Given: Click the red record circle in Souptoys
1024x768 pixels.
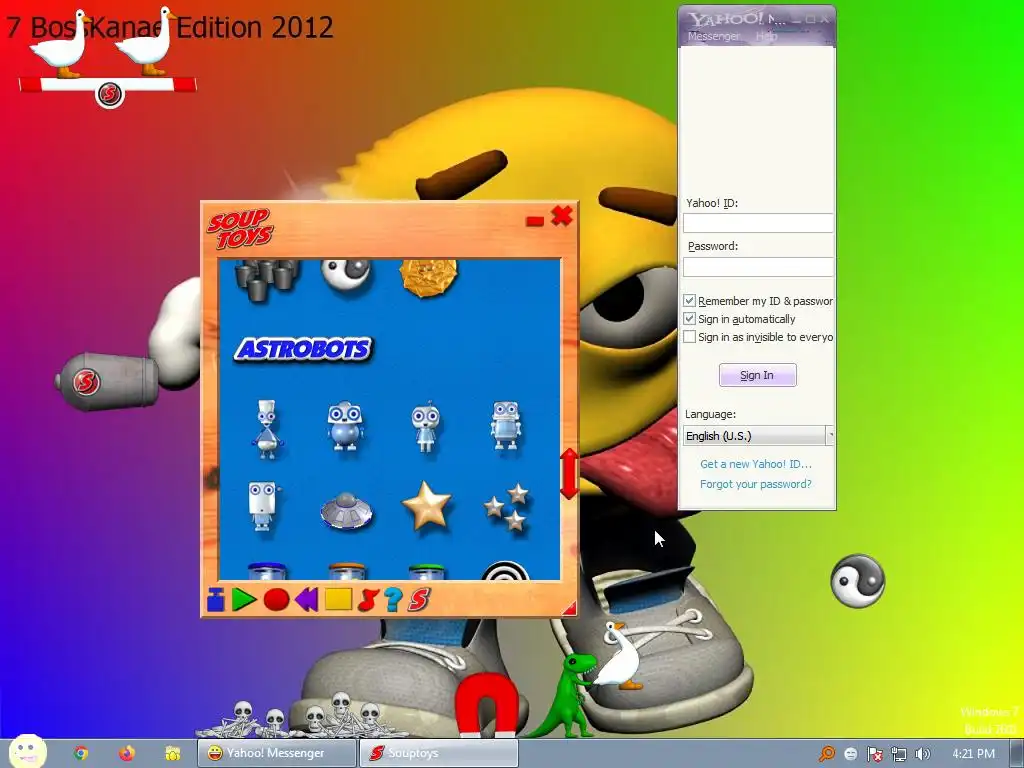Looking at the screenshot, I should tap(276, 600).
